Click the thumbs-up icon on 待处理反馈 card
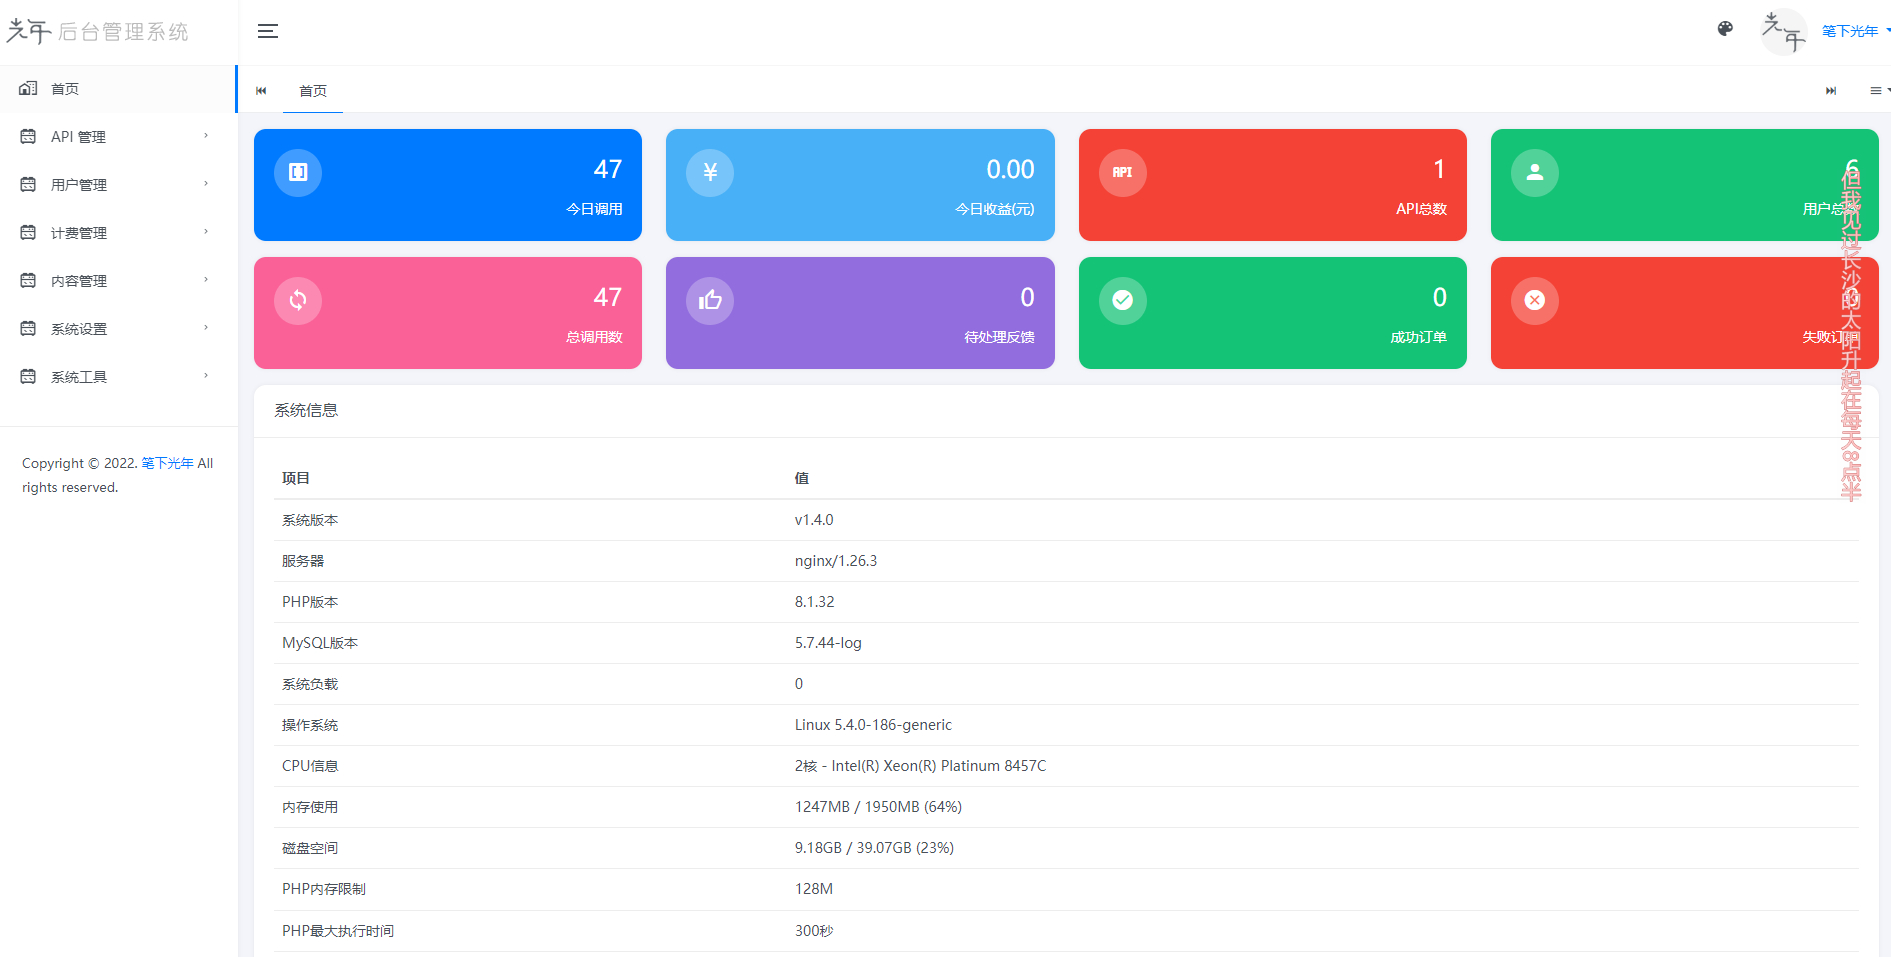 click(x=710, y=300)
